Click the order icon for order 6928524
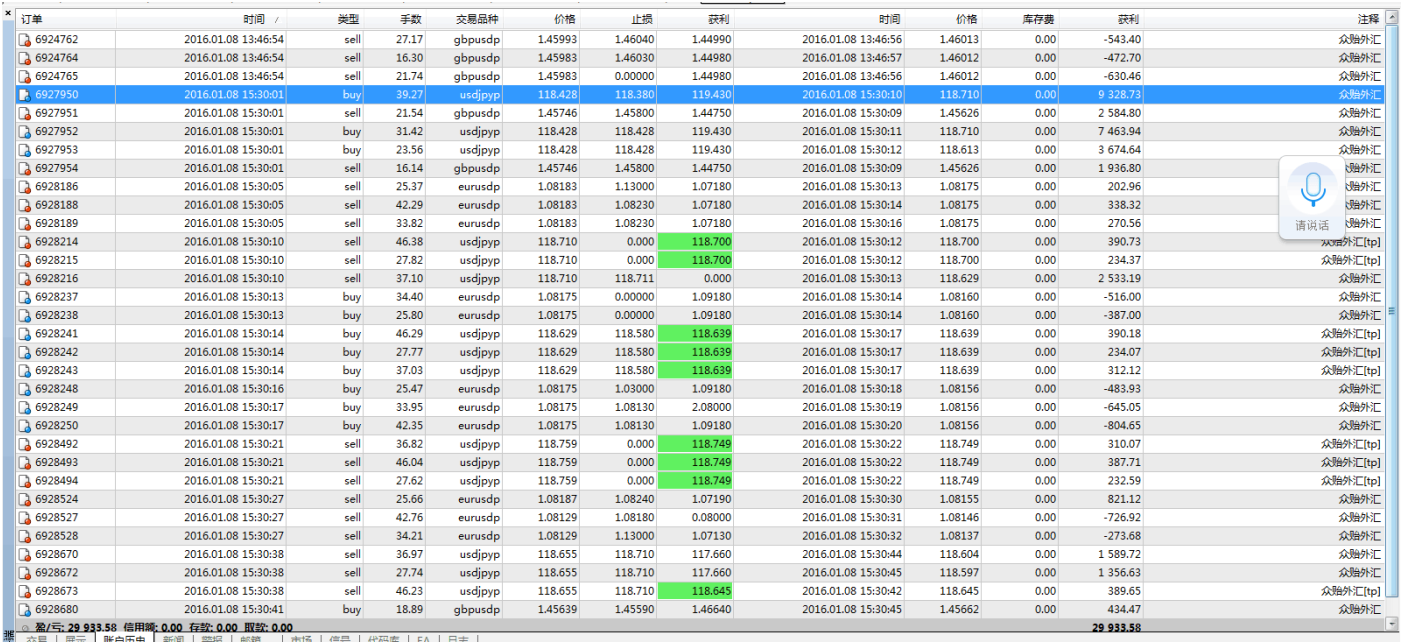 tap(25, 499)
